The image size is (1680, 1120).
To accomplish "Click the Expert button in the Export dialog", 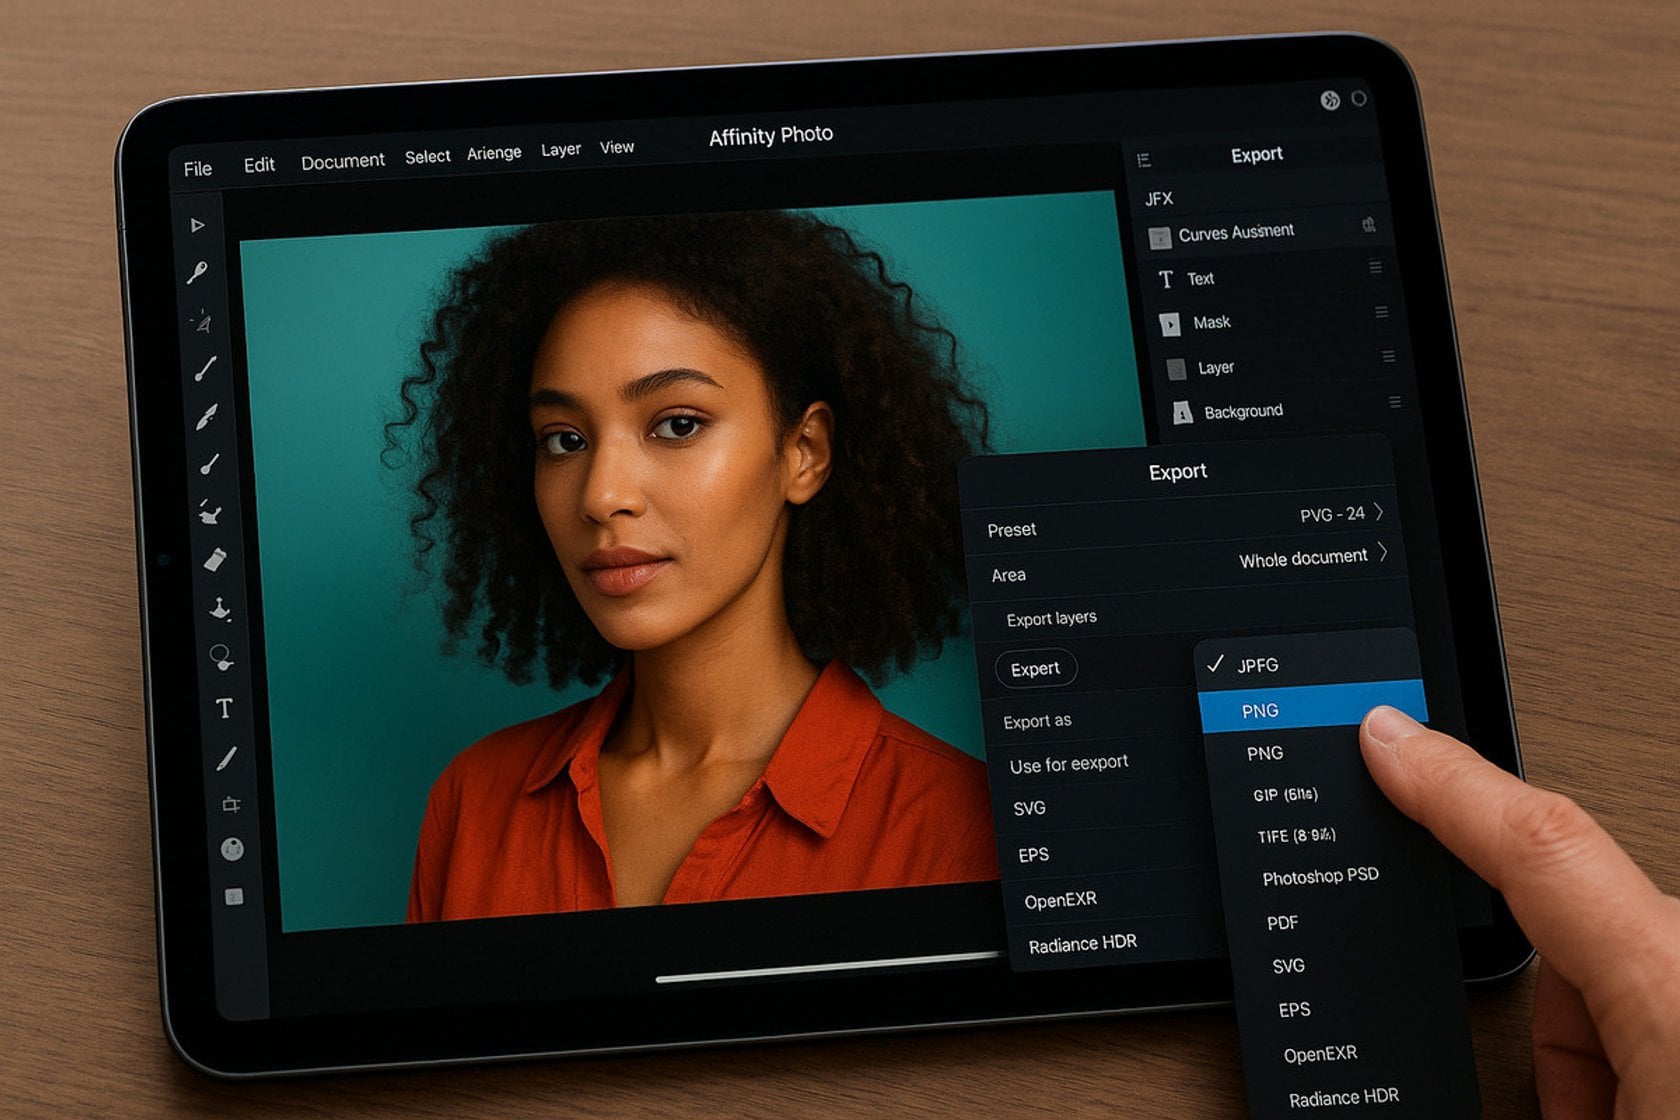I will pos(1036,668).
